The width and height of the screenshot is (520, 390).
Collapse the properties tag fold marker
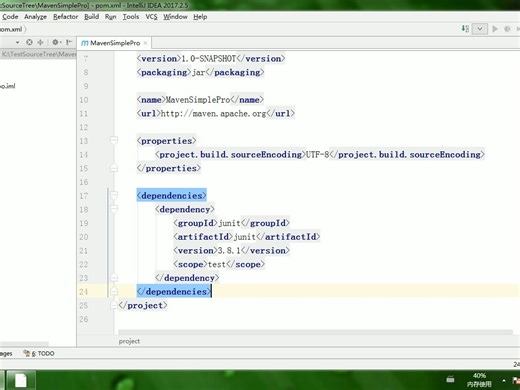coord(114,140)
